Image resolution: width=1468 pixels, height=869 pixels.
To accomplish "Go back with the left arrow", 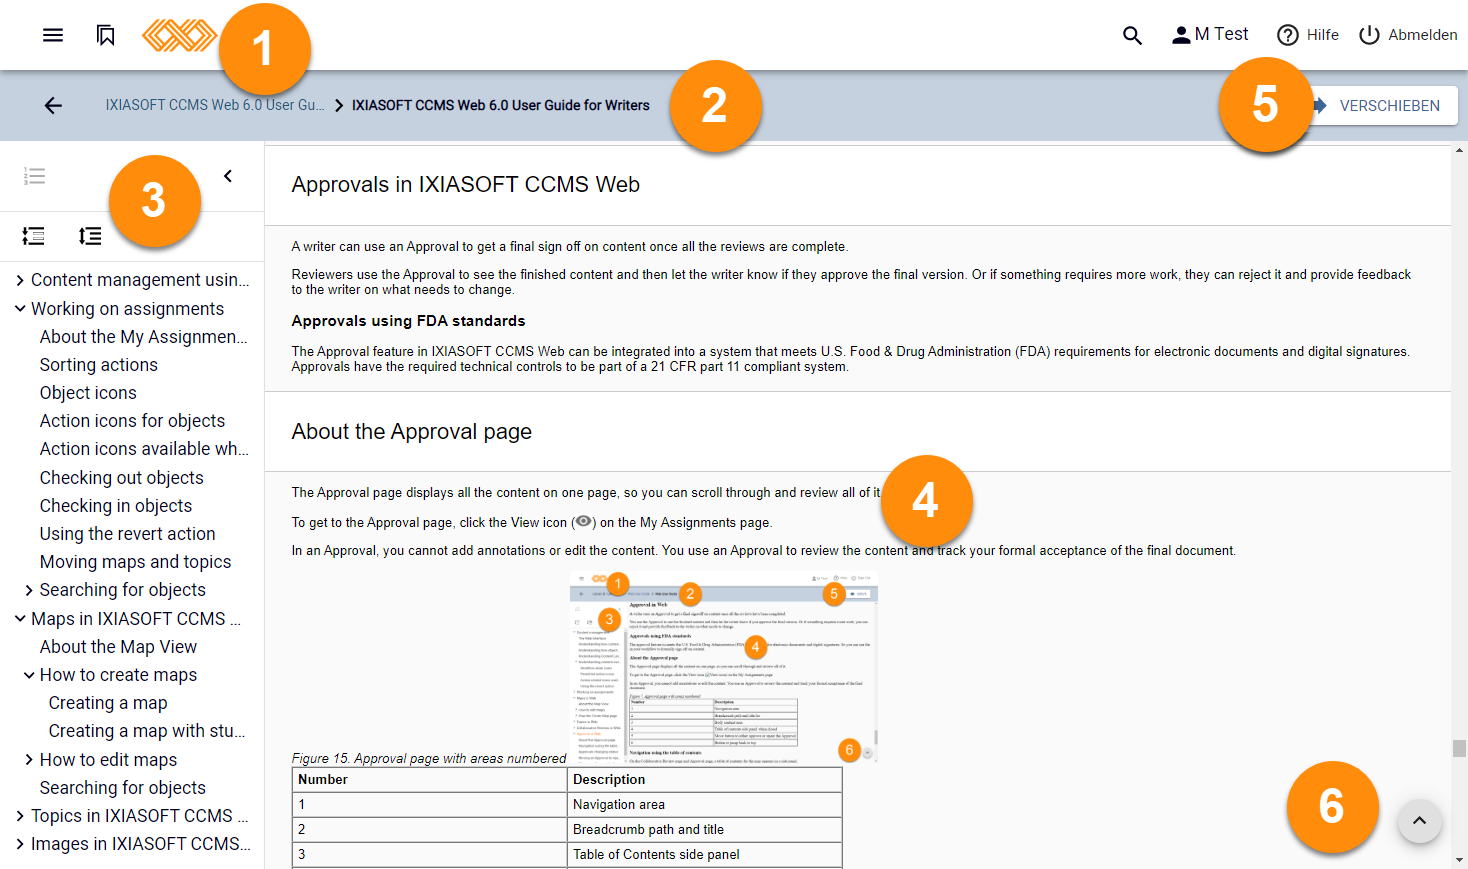I will (53, 105).
